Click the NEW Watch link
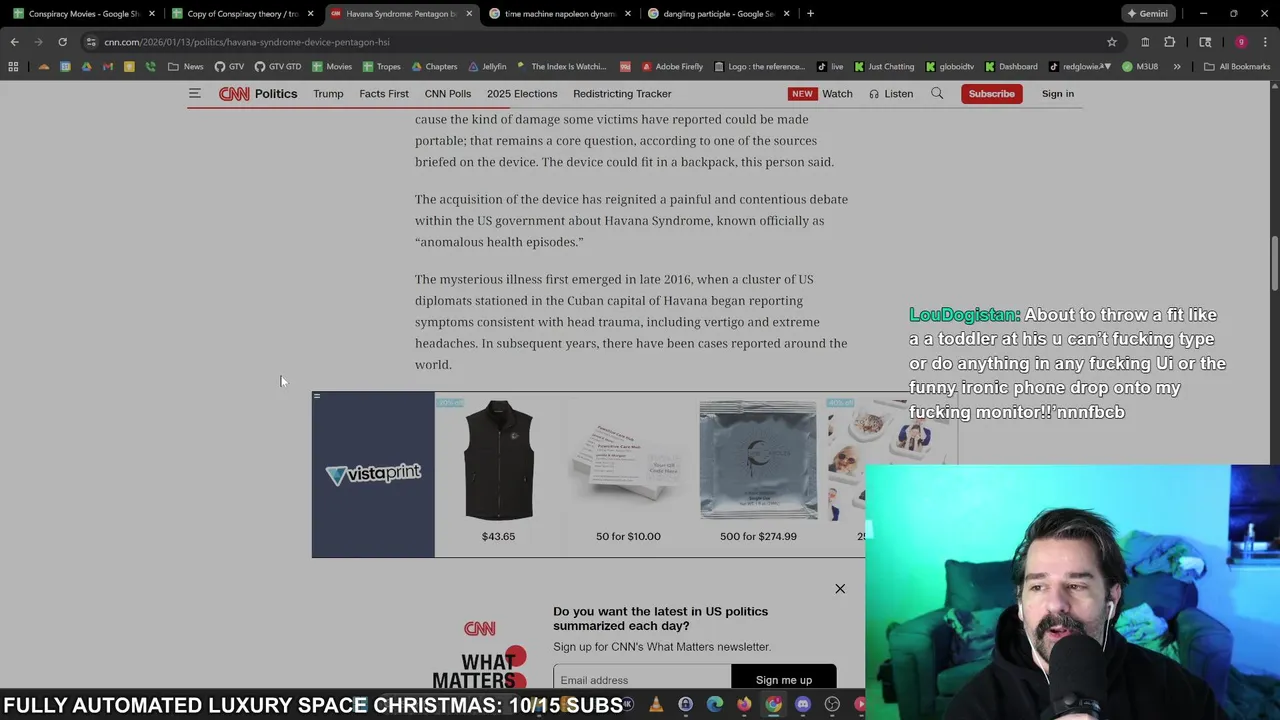 [821, 94]
